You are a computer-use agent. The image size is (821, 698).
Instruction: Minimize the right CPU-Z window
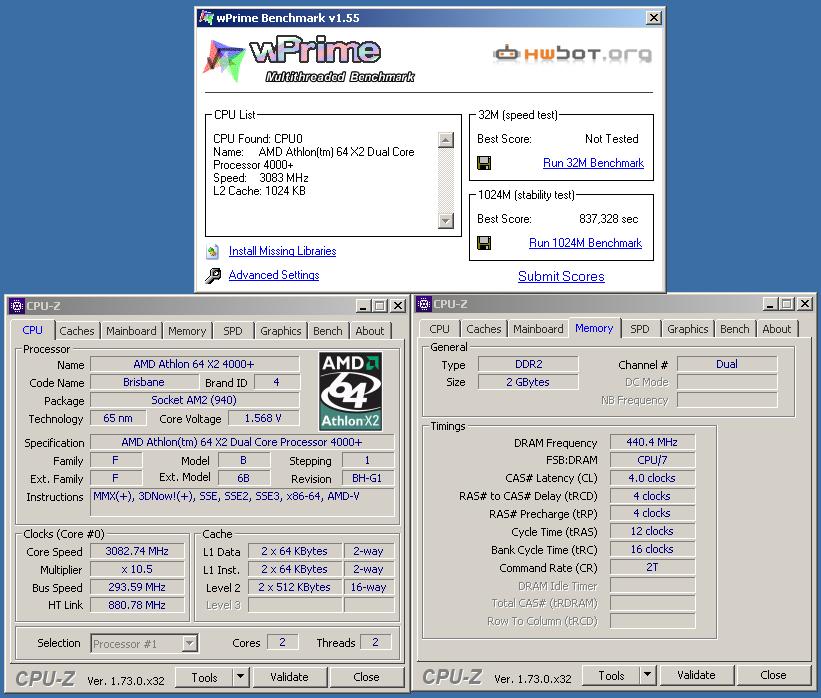pos(770,304)
